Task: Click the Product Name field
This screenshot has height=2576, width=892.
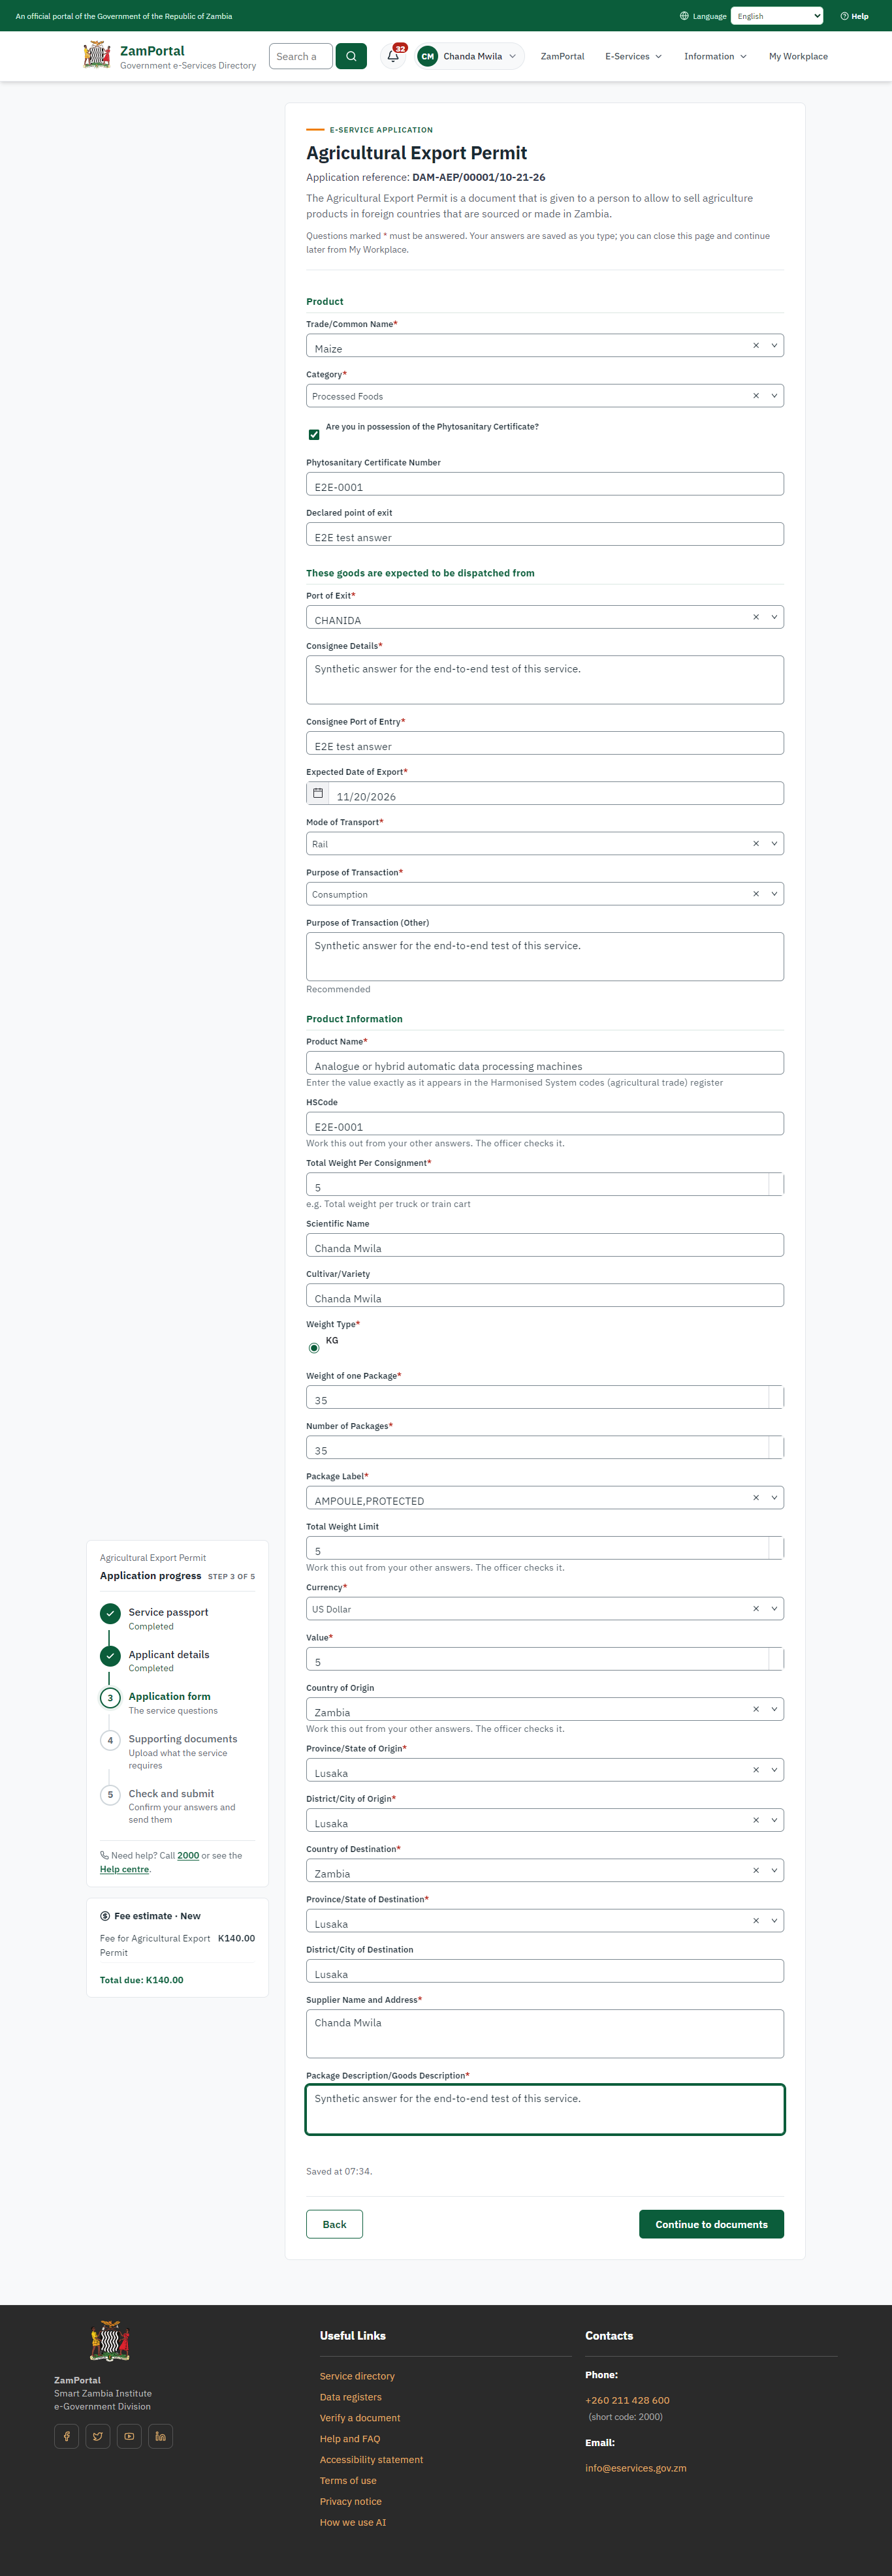Action: [x=545, y=1063]
